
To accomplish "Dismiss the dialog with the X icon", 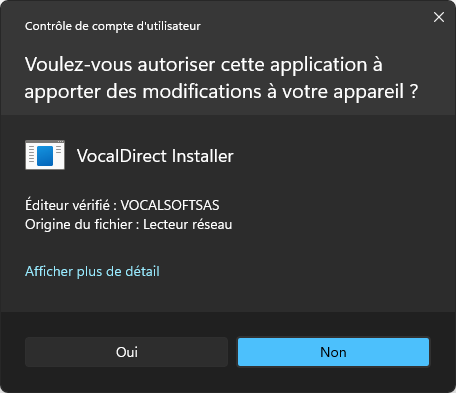I will pos(439,17).
